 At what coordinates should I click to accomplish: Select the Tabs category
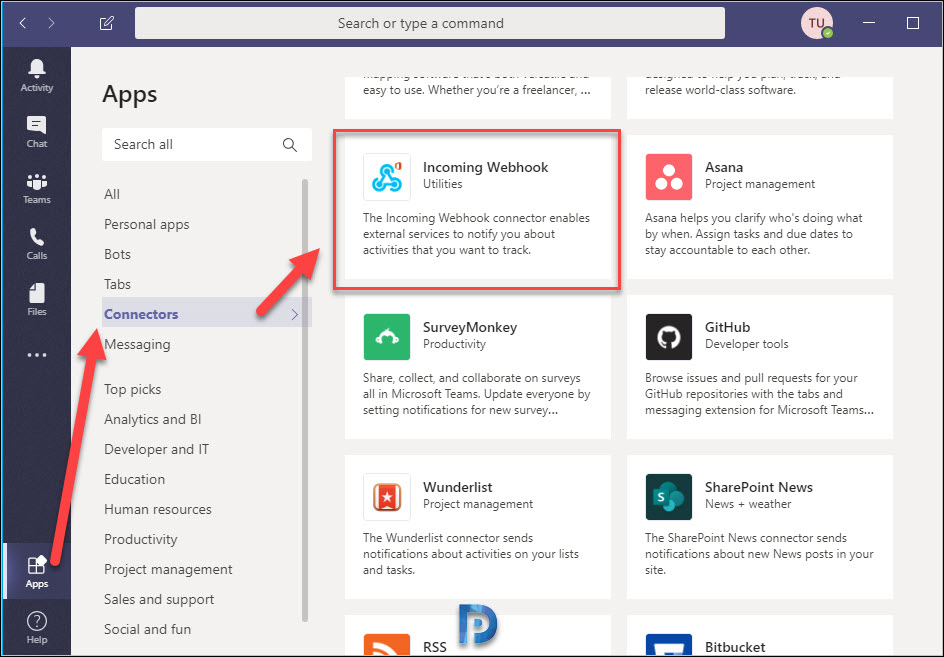coord(117,284)
